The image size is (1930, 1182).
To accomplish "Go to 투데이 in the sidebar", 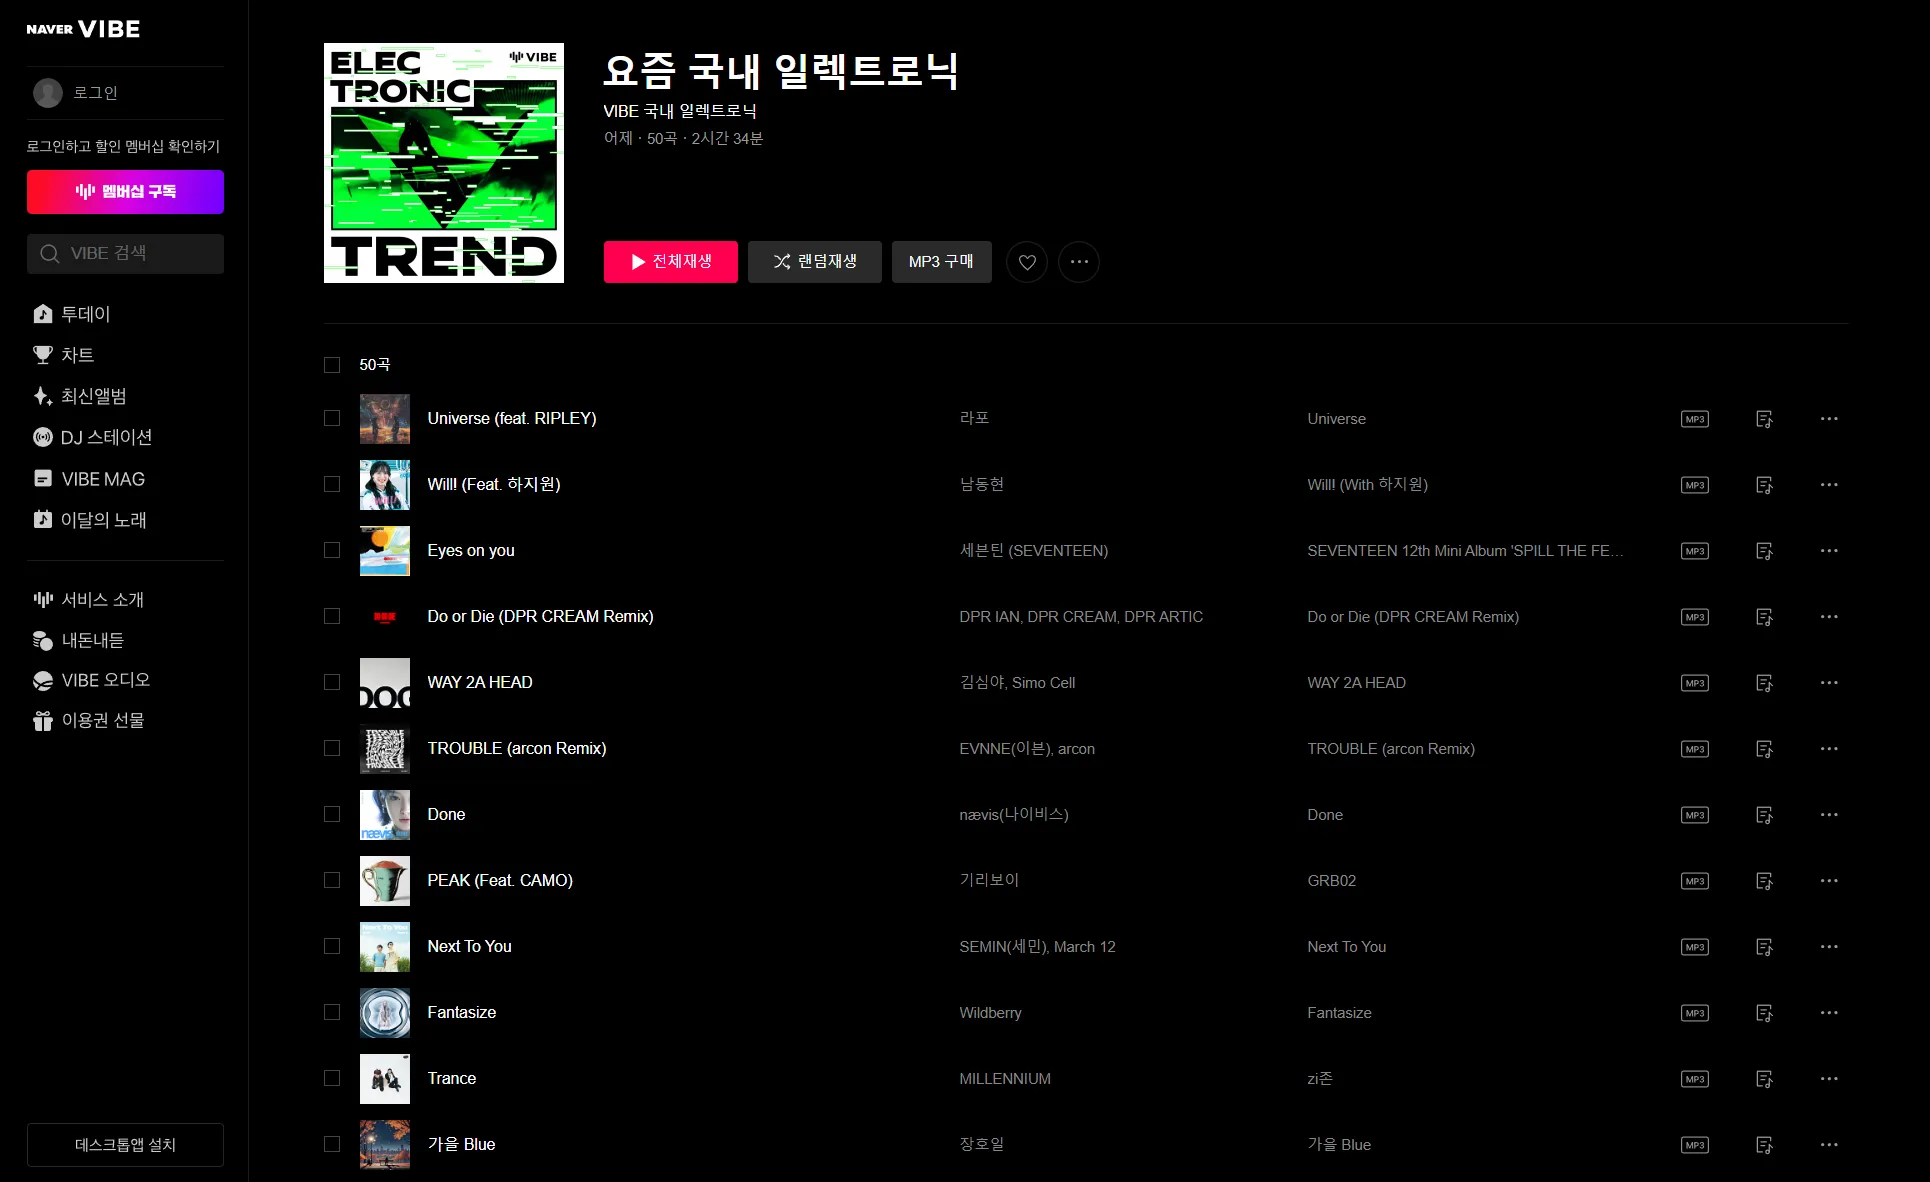I will [x=72, y=314].
